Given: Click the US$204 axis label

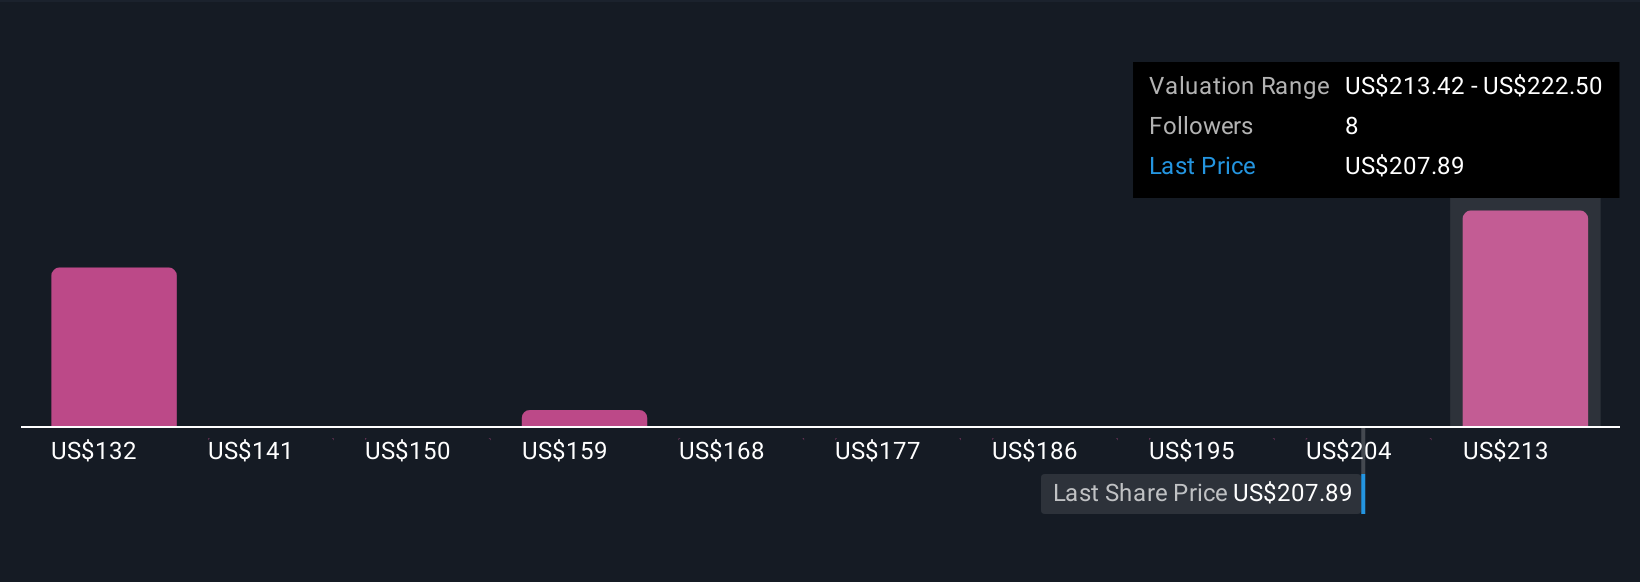Looking at the screenshot, I should [1349, 451].
